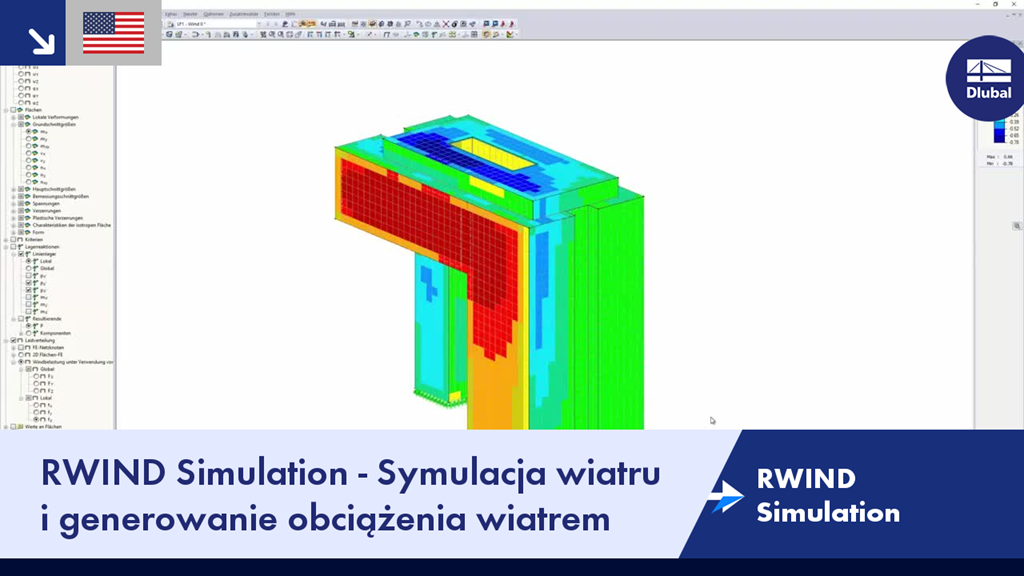Toggle the Lokale Verformungen checkbox

click(x=21, y=117)
